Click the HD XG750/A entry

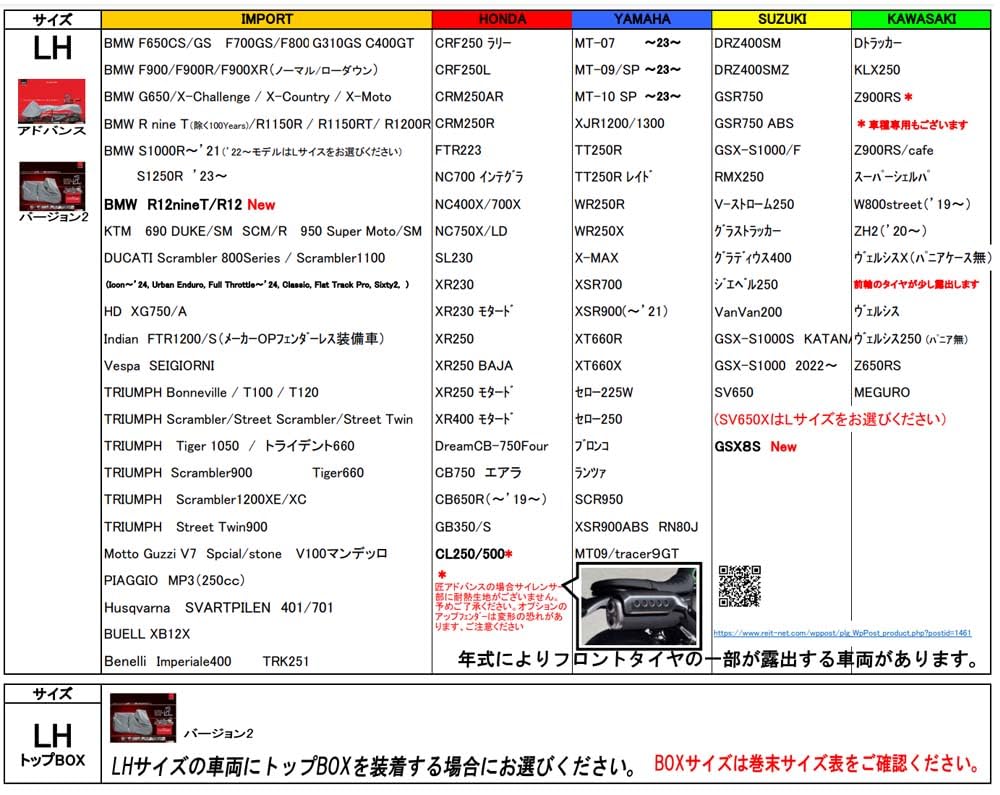(x=145, y=311)
